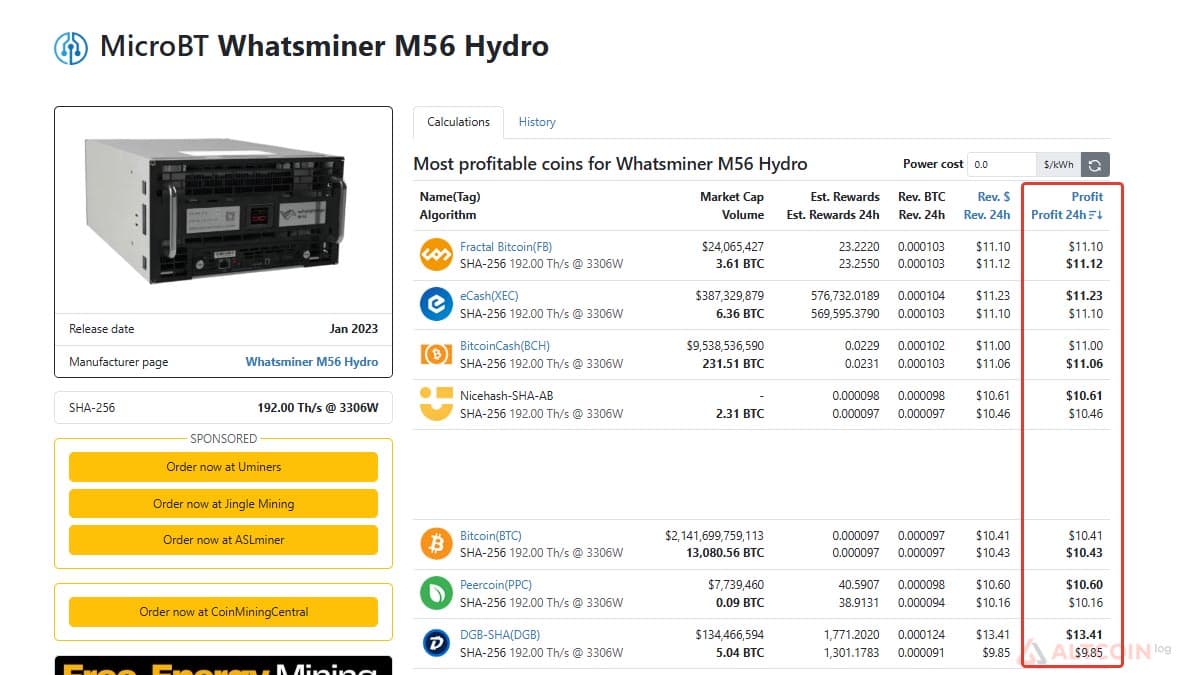The image size is (1182, 675).
Task: Sort by the Rev. 24h column header
Action: click(x=987, y=215)
